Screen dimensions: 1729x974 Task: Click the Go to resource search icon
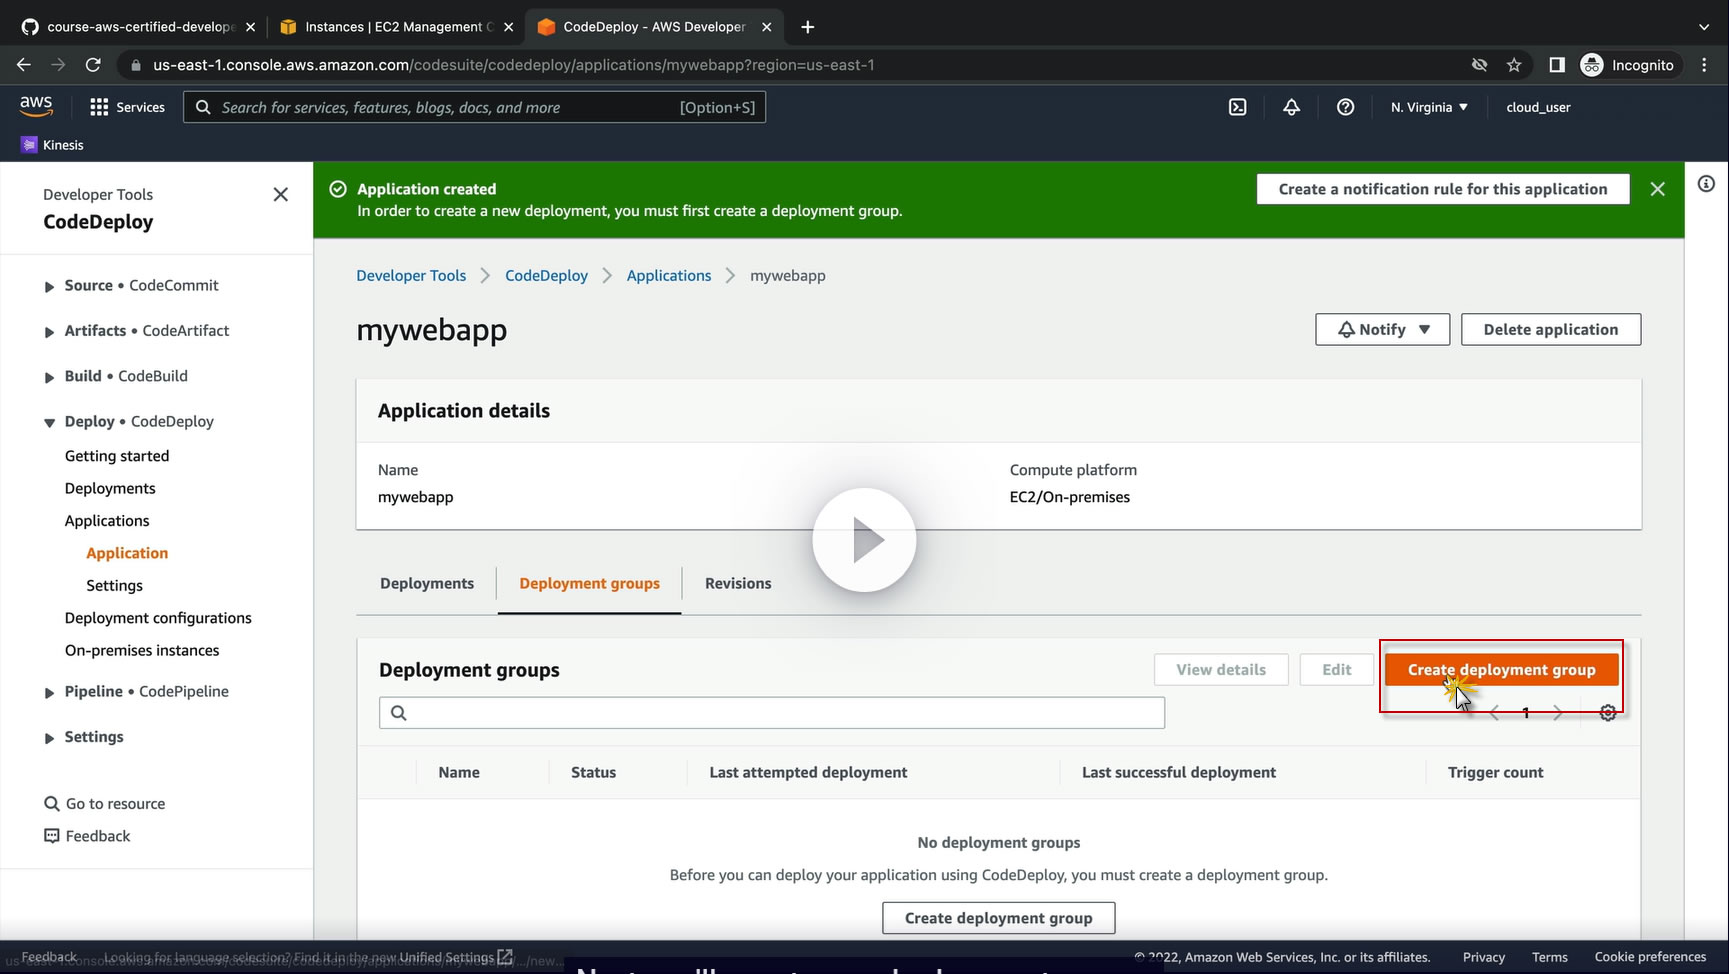click(x=52, y=804)
